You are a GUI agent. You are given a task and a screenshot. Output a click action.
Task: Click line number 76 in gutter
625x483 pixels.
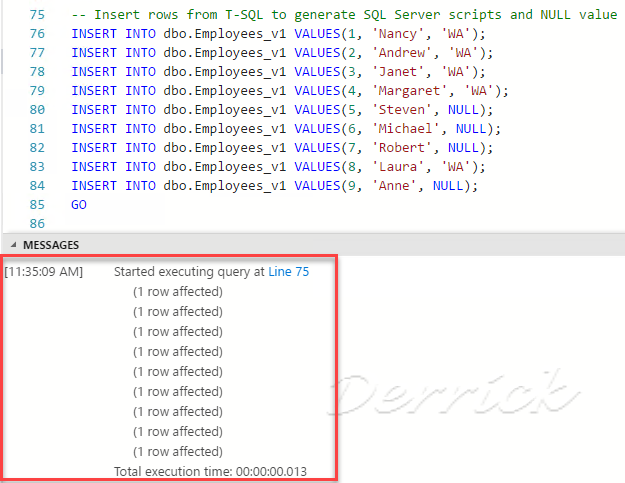click(x=37, y=33)
